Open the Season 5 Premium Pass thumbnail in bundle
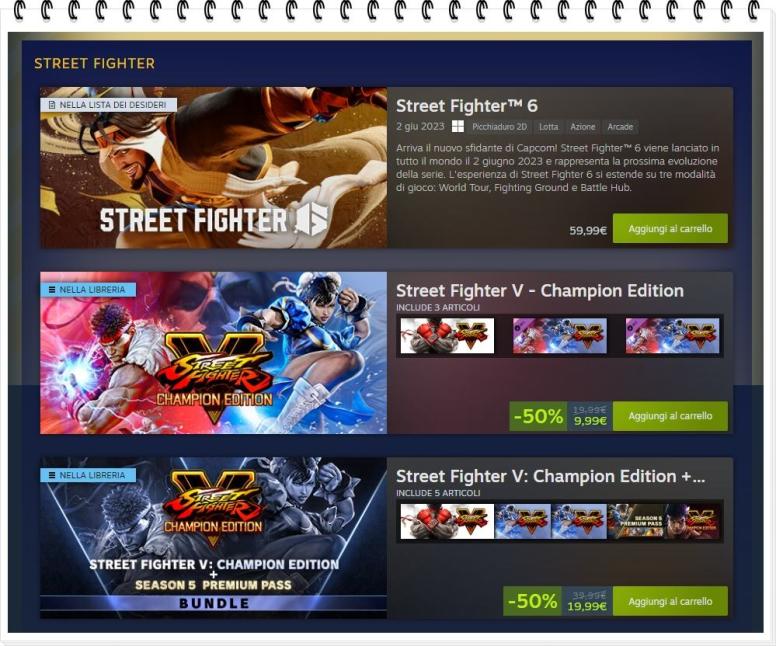Viewport: 776px width, 646px height. coord(635,521)
